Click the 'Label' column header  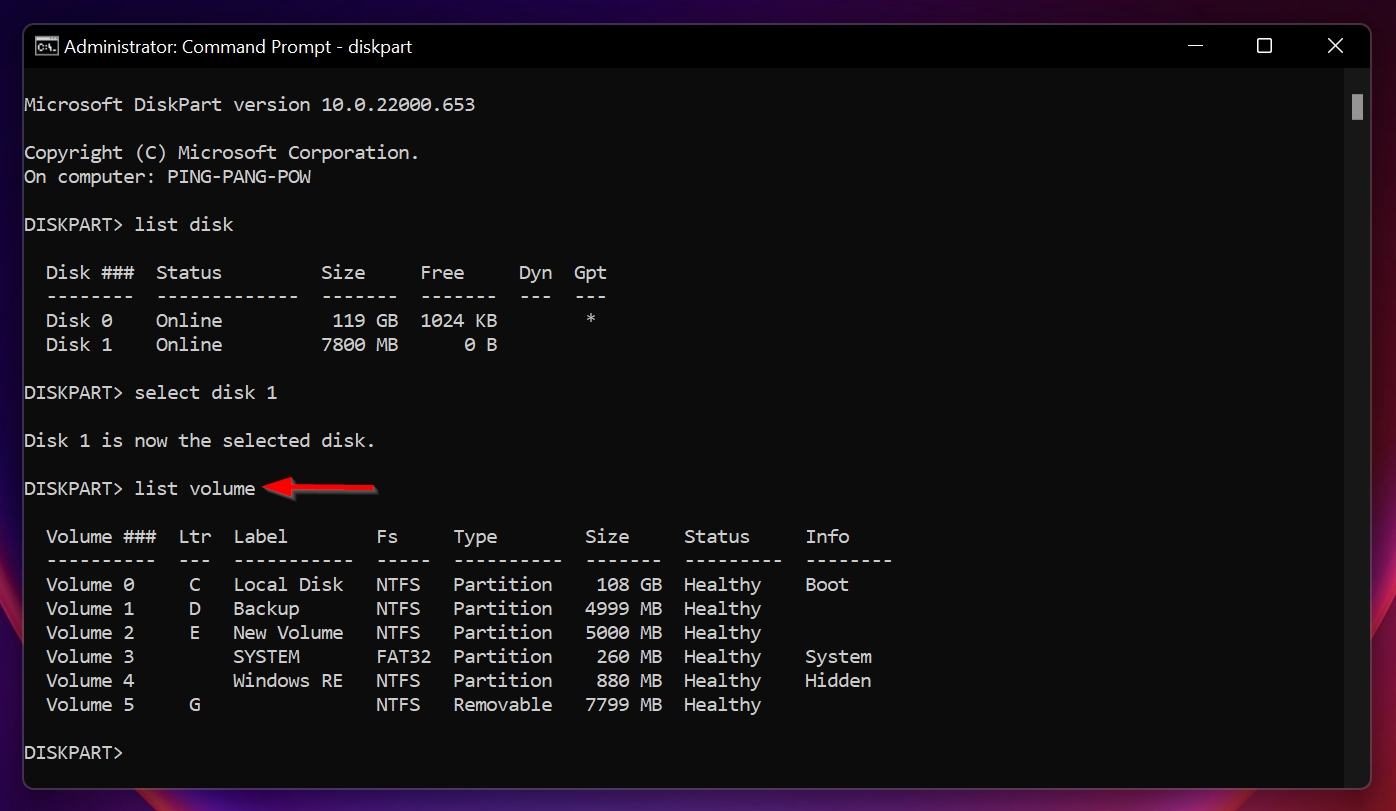[x=260, y=537]
